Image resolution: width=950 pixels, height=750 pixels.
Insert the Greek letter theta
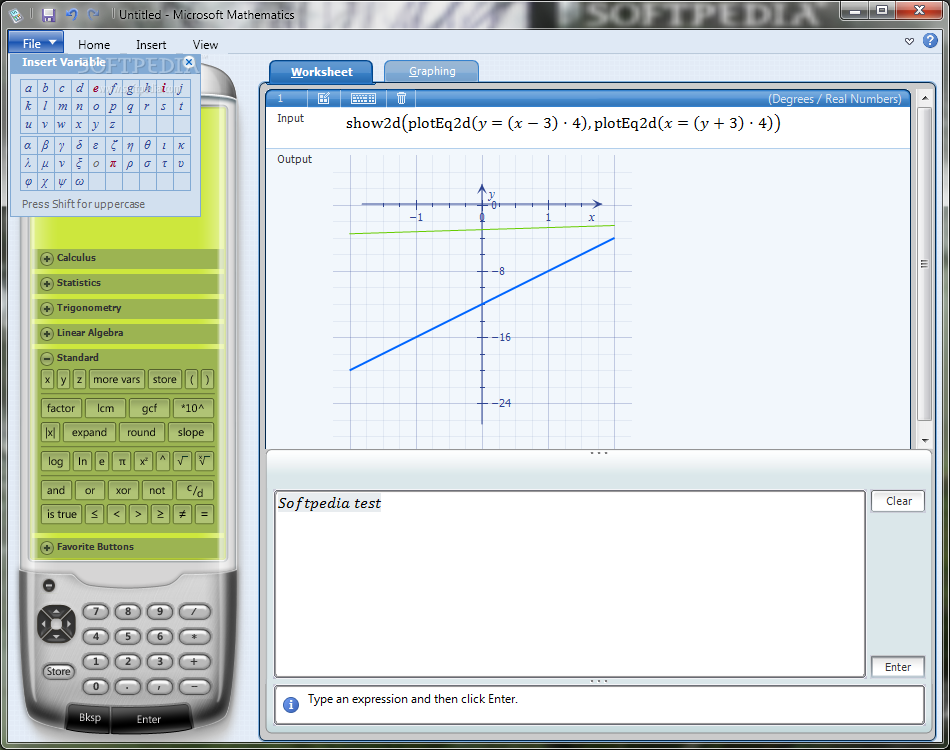pos(147,145)
